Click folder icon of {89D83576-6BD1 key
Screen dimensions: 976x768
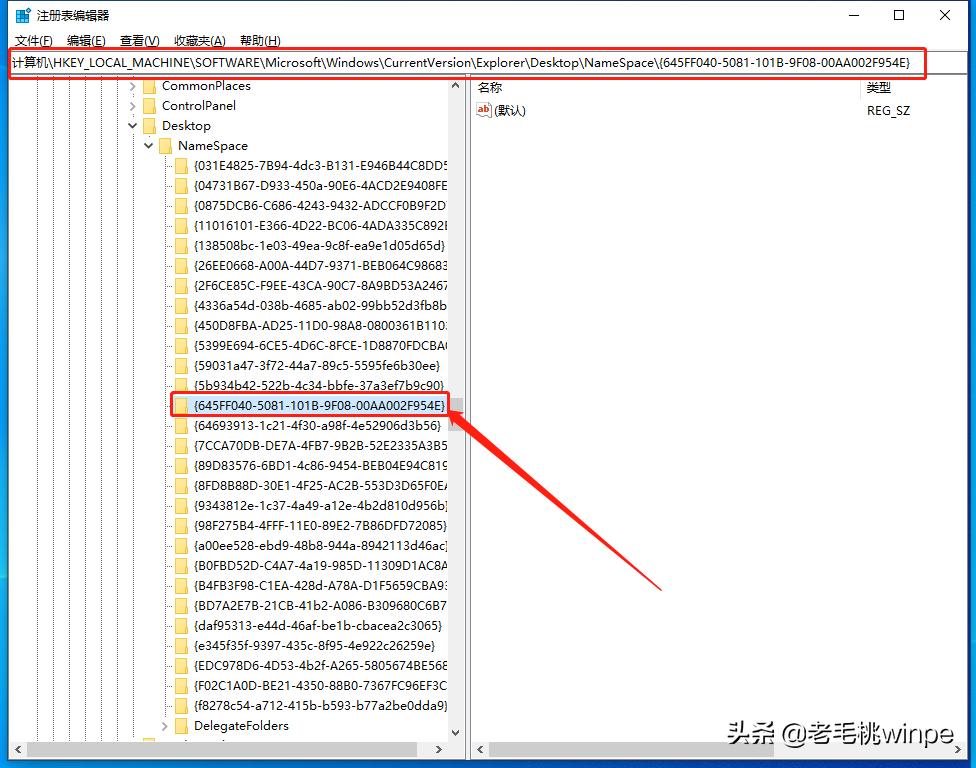click(181, 466)
